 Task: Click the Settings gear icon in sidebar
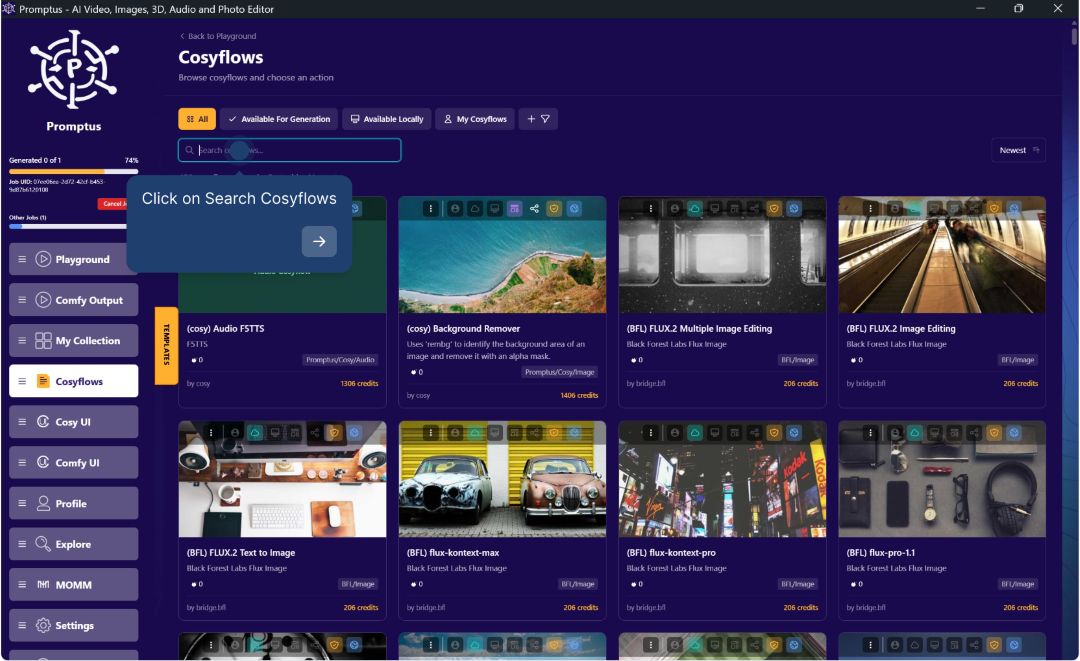point(43,625)
